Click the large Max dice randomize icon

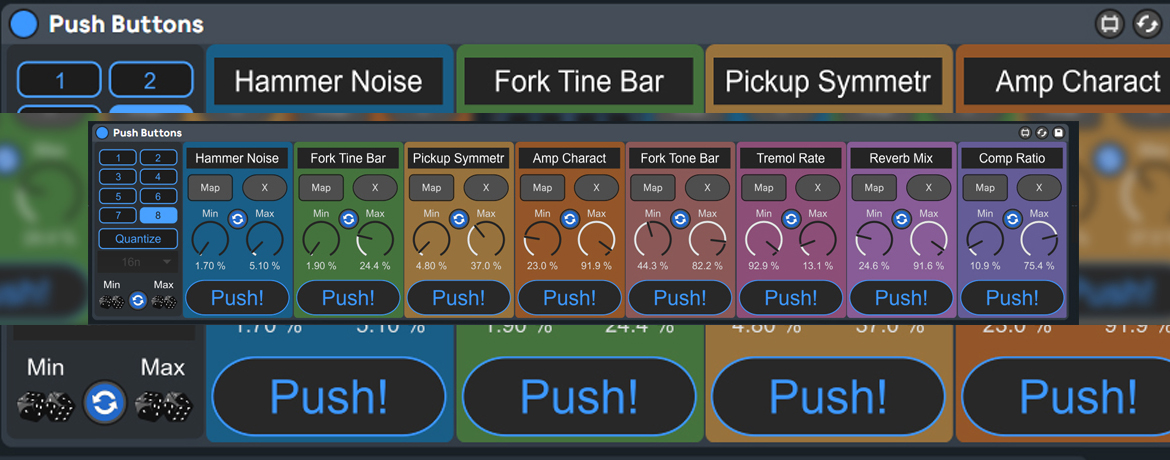(x=164, y=403)
